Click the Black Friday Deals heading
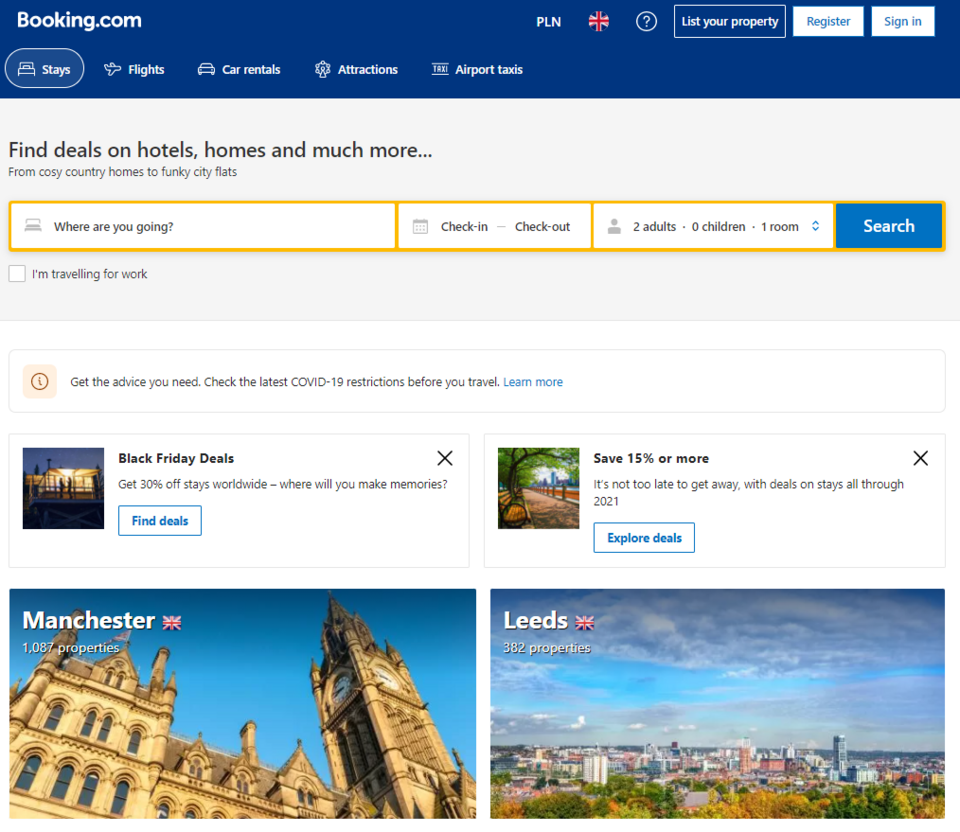This screenshot has height=832, width=960. [x=176, y=458]
